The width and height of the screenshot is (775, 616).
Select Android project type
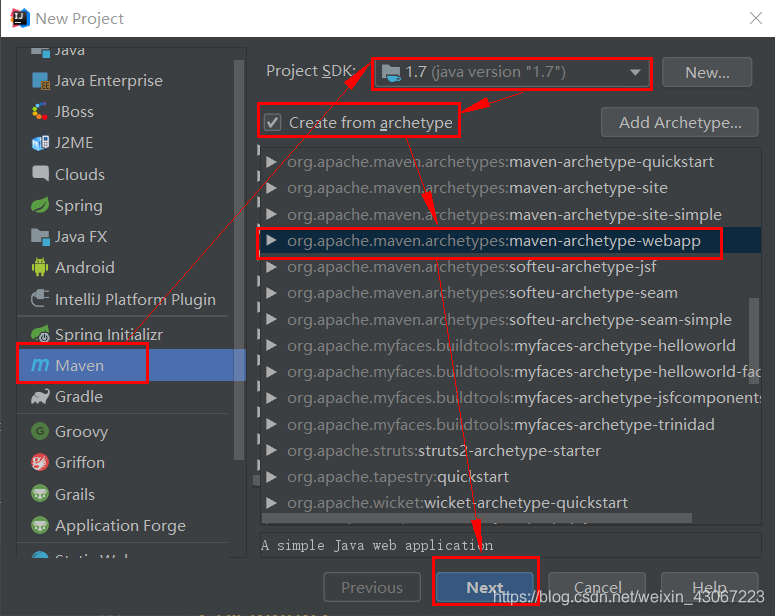pos(125,267)
